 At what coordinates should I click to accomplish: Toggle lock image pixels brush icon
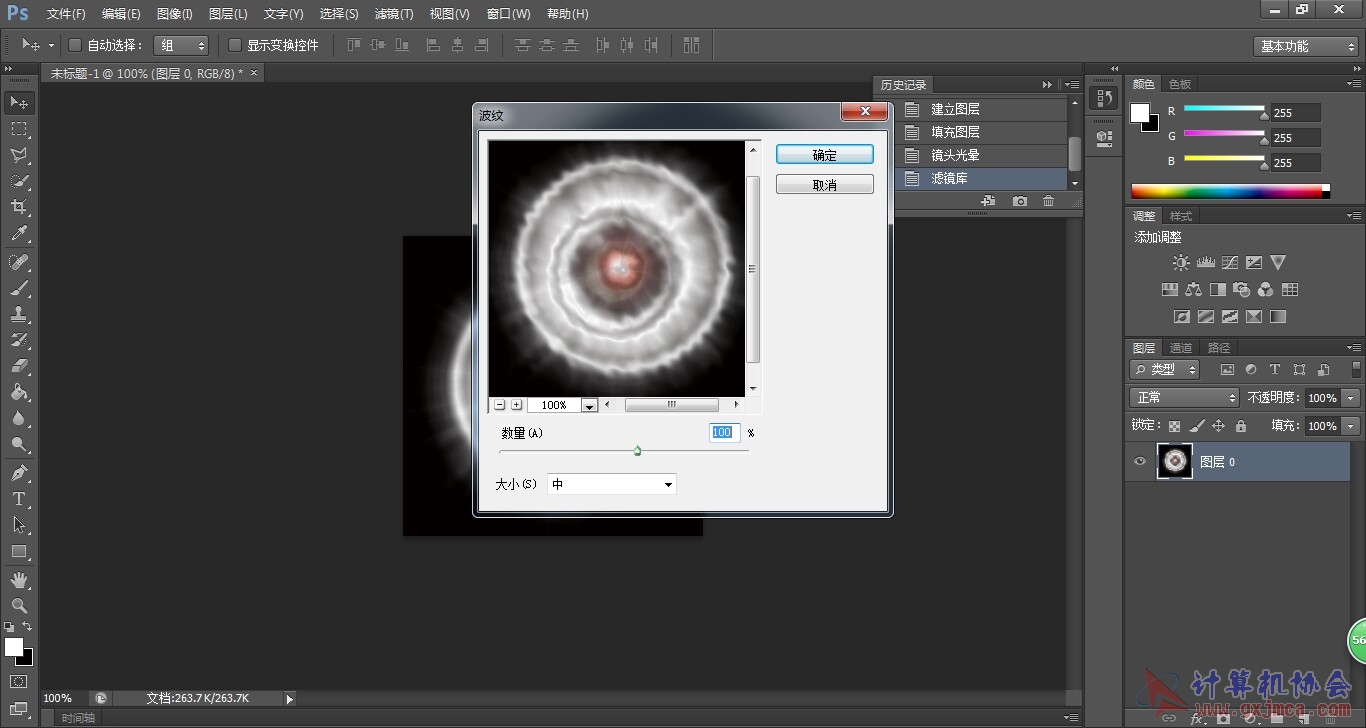(x=1197, y=426)
